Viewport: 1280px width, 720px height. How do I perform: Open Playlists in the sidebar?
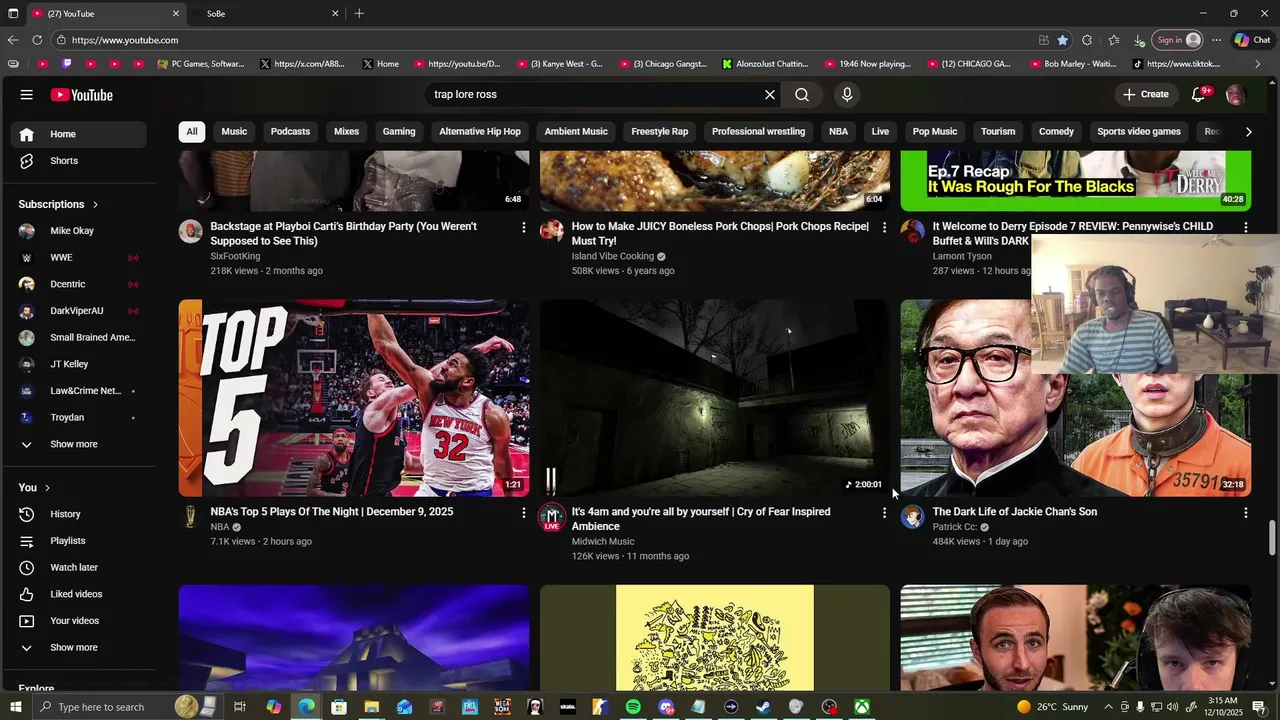tap(78, 541)
